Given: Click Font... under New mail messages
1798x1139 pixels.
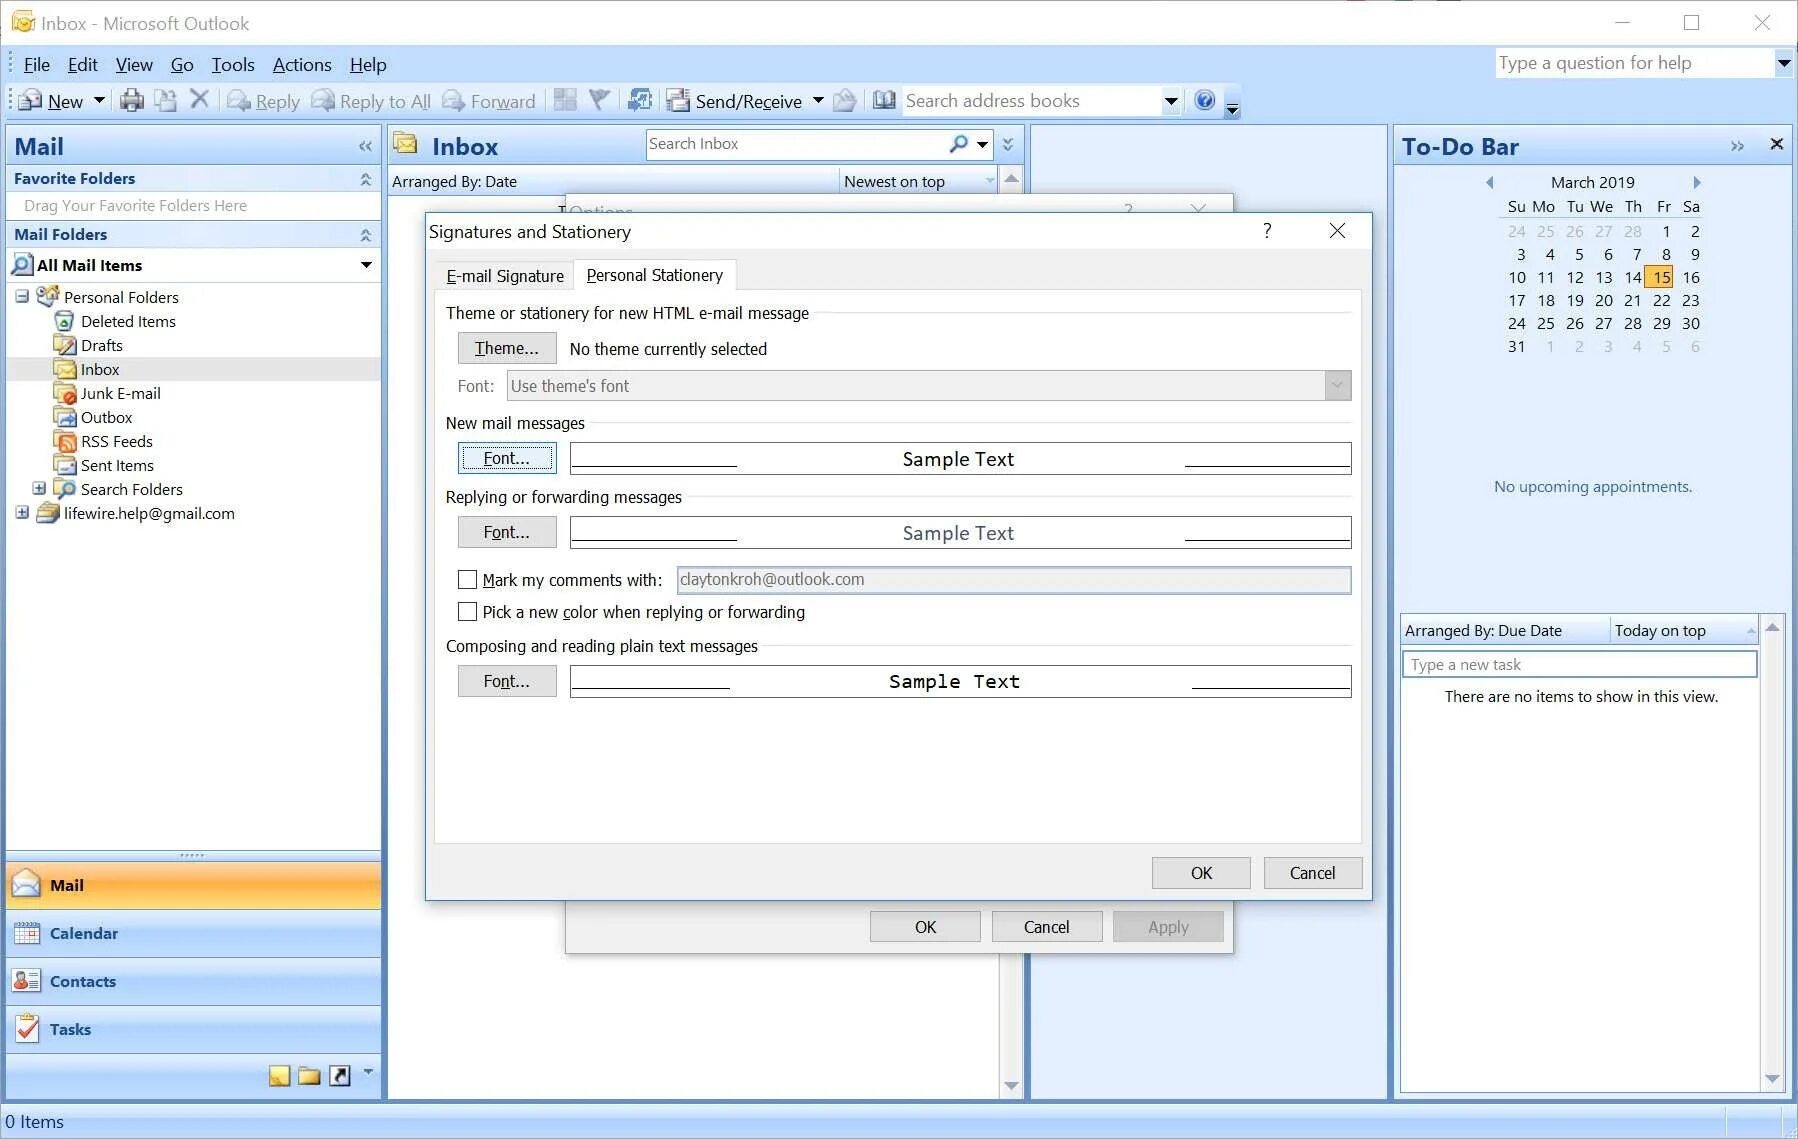Looking at the screenshot, I should click(507, 458).
